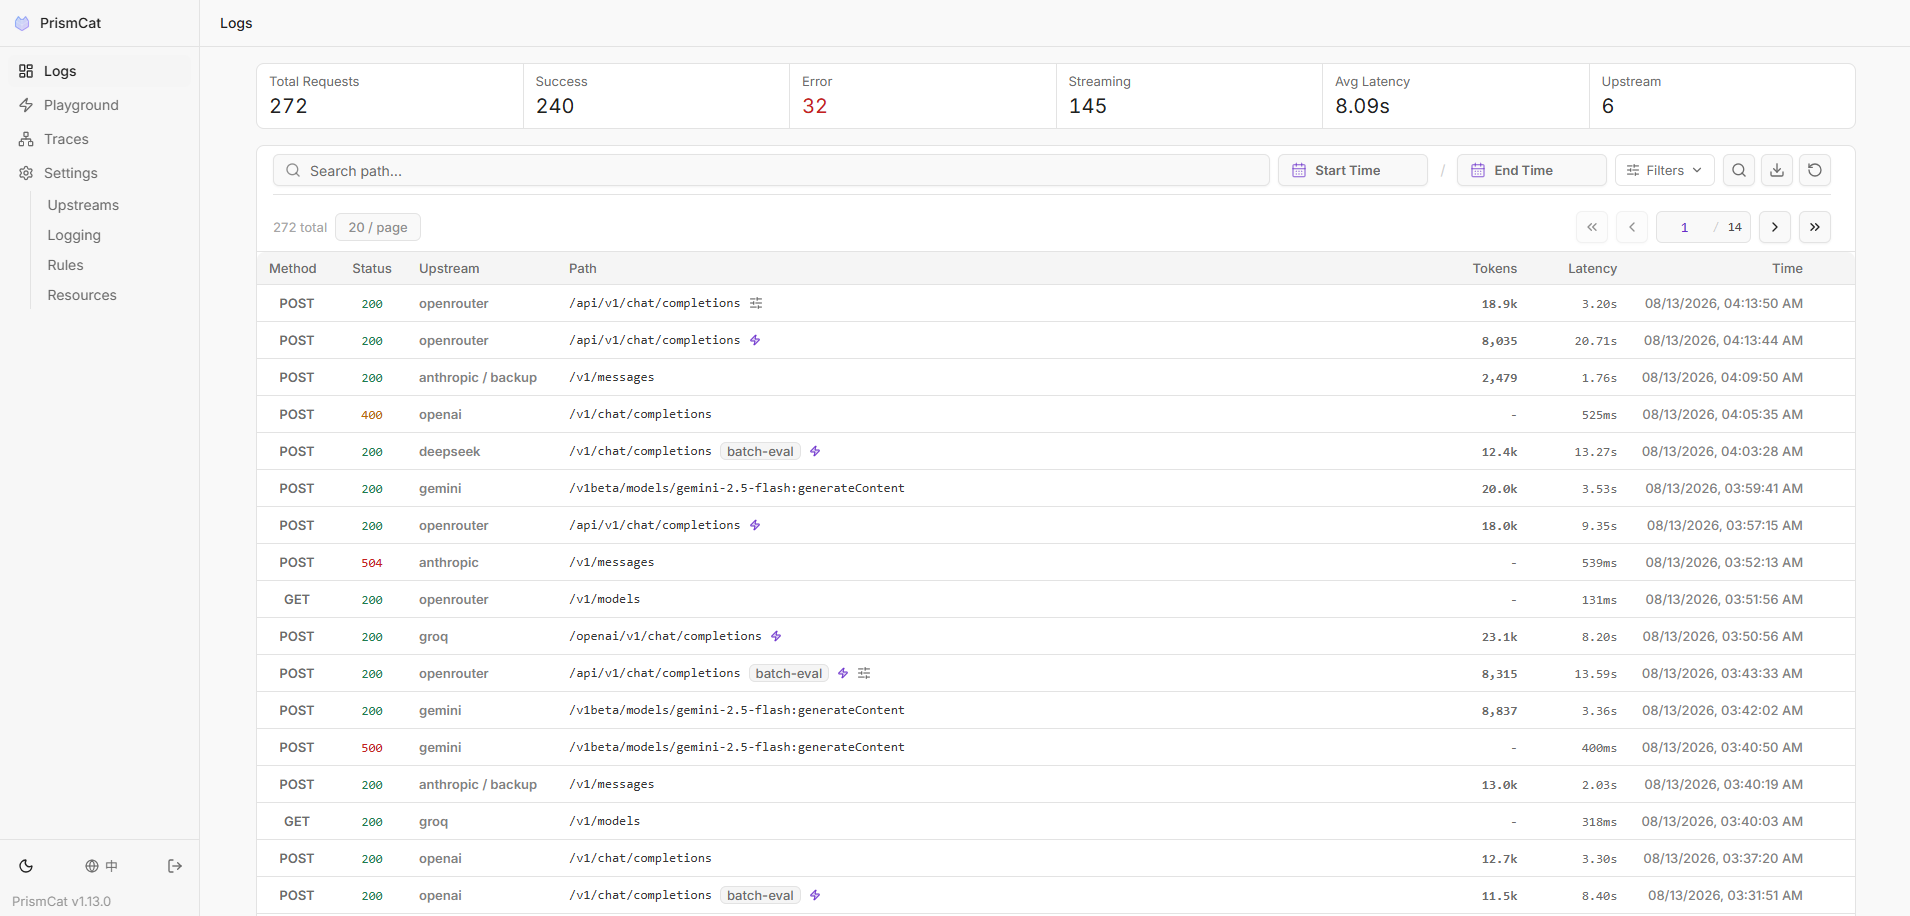The image size is (1910, 916).
Task: Click the 12.7k tokens value in the openai row
Action: (1500, 859)
